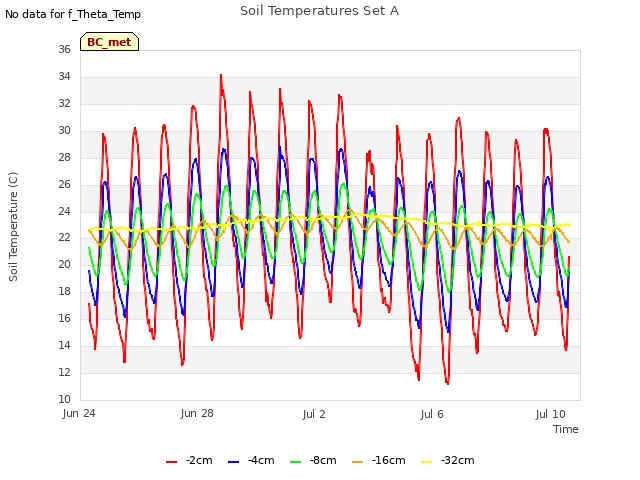Click the Jul 2 x-axis tick label
The image size is (640, 480).
click(314, 414)
